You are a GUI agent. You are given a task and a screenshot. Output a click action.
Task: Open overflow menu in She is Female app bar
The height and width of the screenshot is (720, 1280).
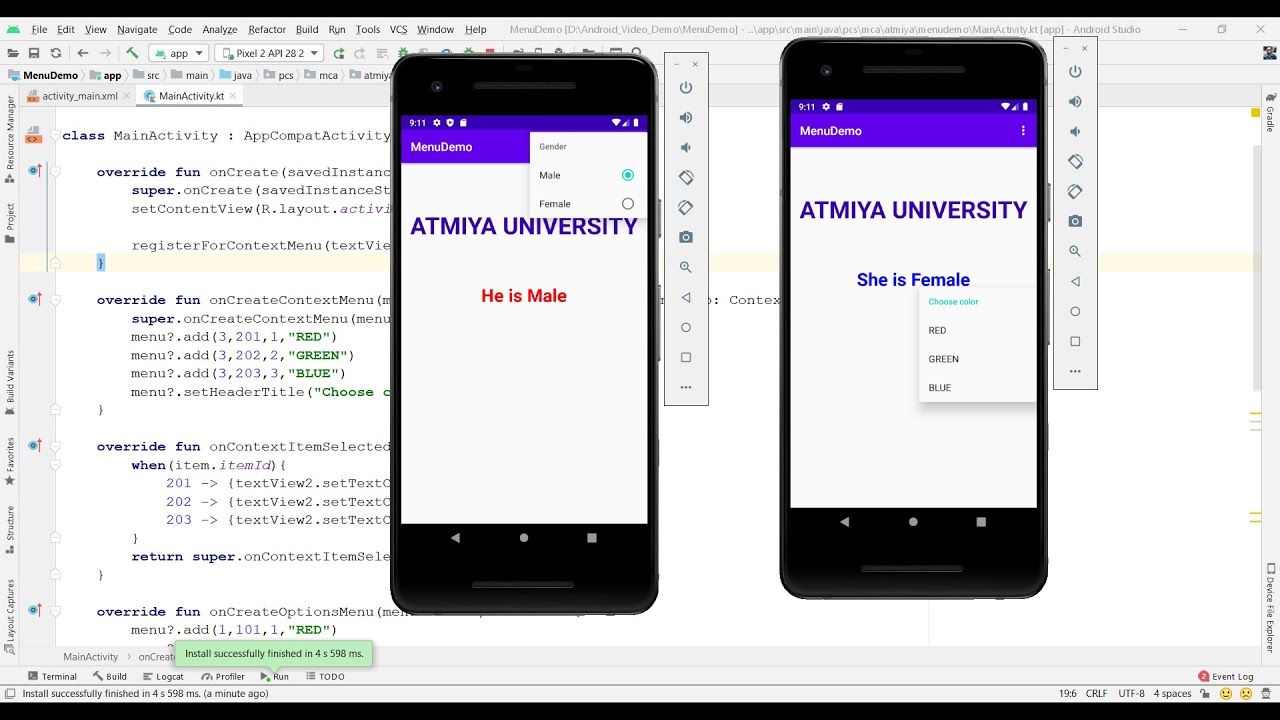pyautogui.click(x=1022, y=131)
